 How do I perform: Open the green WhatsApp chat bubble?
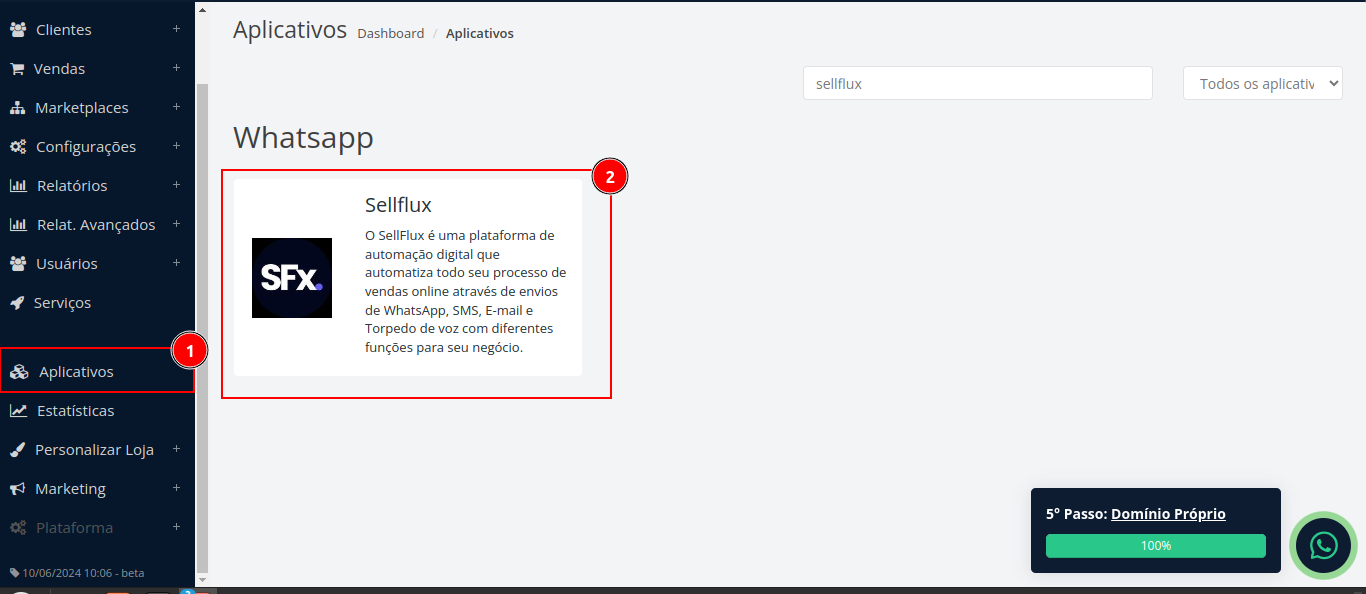1323,545
